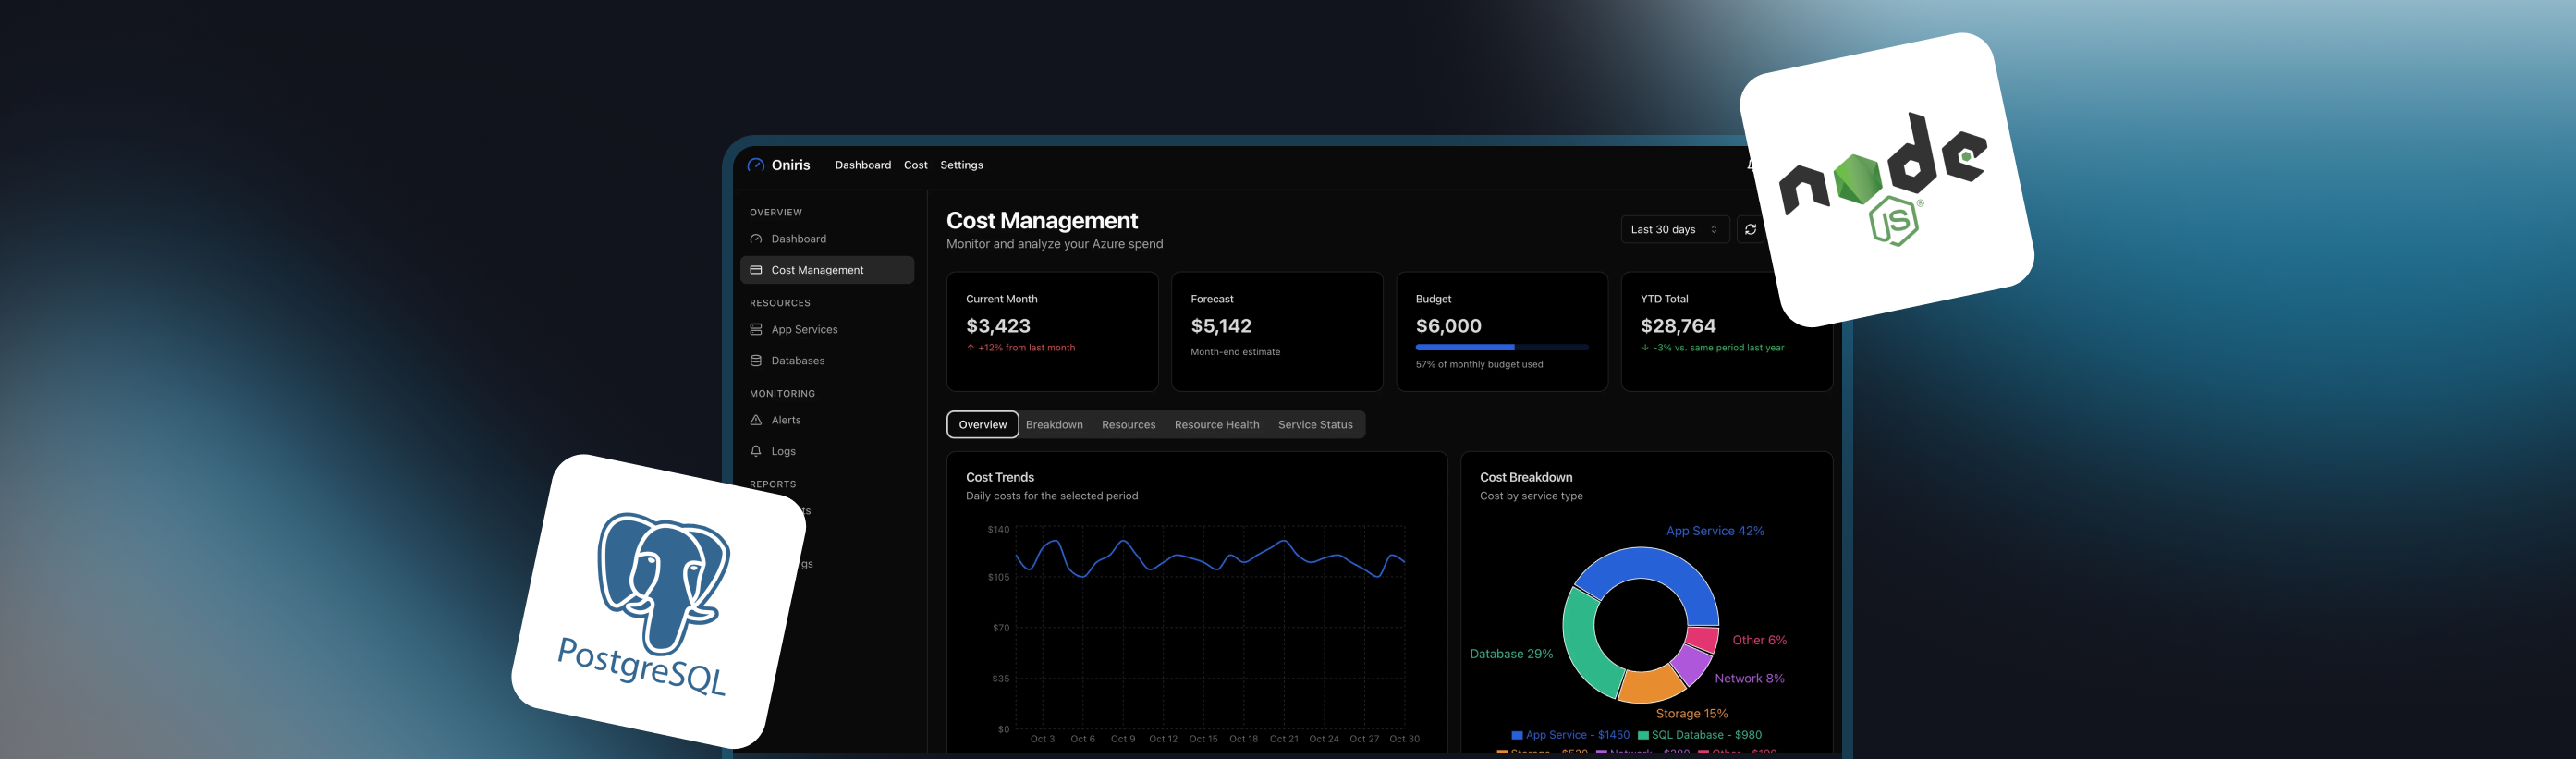Click the refresh icon button beside date range
The width and height of the screenshot is (2576, 759).
[x=1750, y=229]
